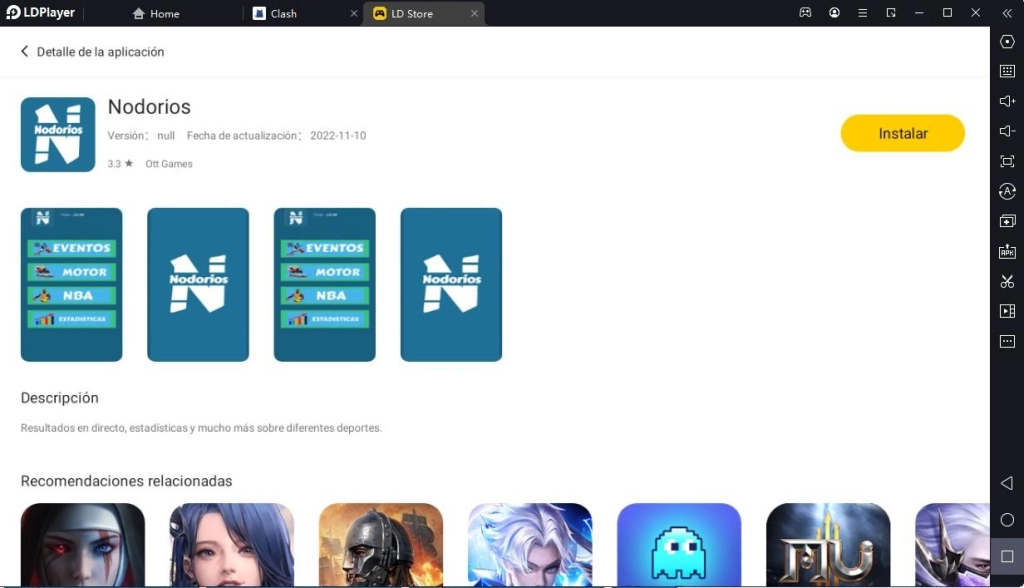Show more tools via the ellipsis icon
Screen dimensions: 1024x588
point(1007,341)
